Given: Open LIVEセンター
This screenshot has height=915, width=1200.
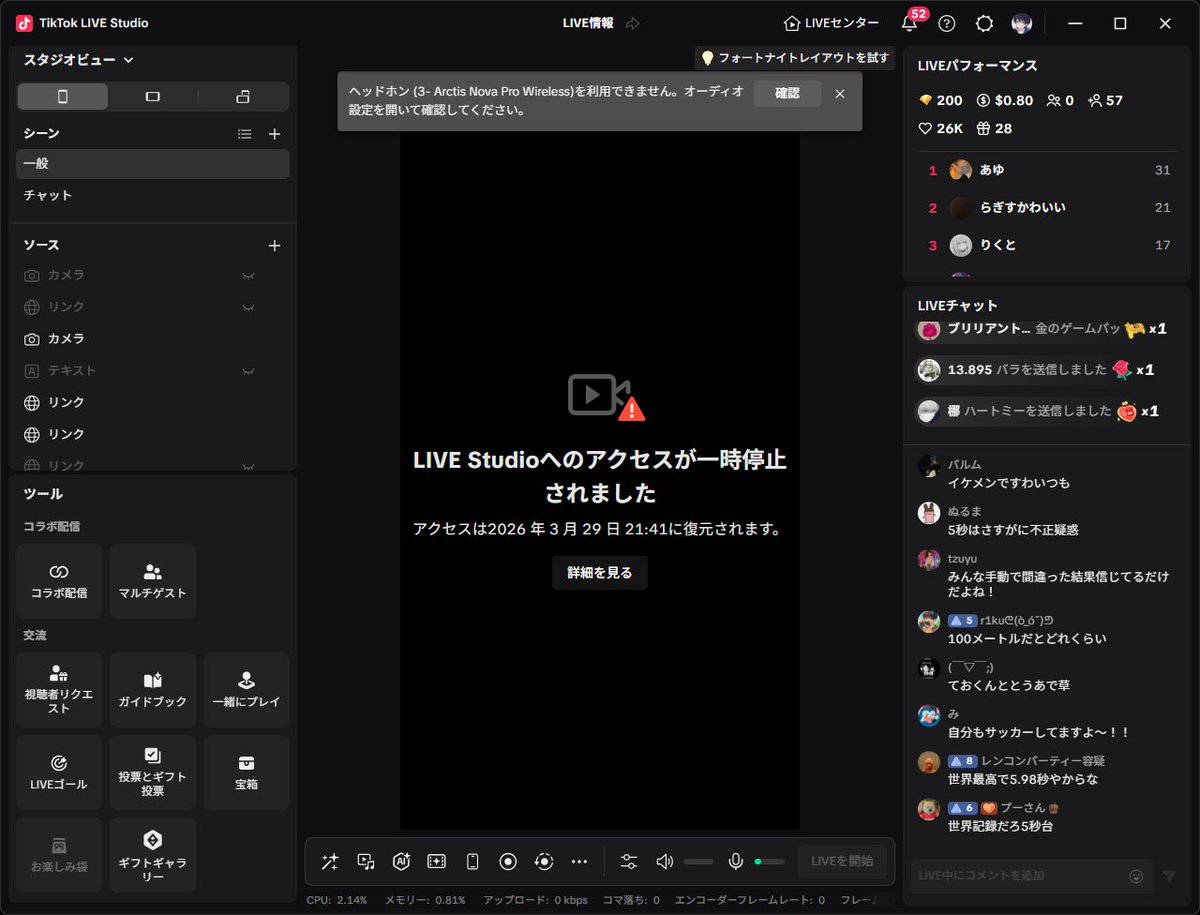Looking at the screenshot, I should pos(832,23).
